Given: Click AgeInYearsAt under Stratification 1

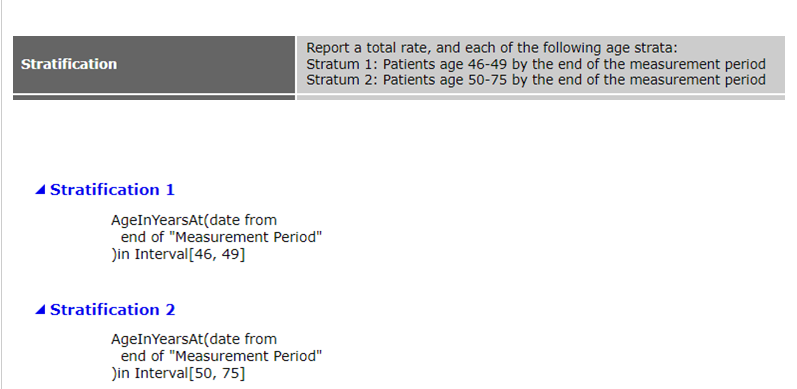Looking at the screenshot, I should 158,220.
